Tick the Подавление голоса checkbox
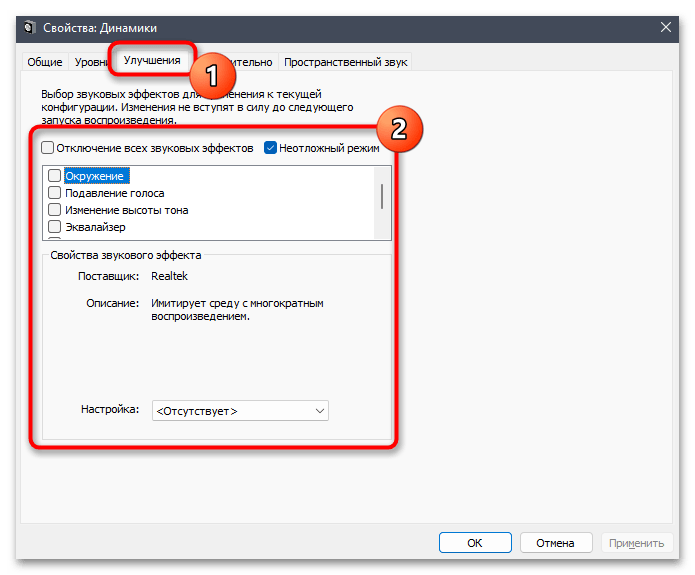The image size is (695, 575). point(54,192)
